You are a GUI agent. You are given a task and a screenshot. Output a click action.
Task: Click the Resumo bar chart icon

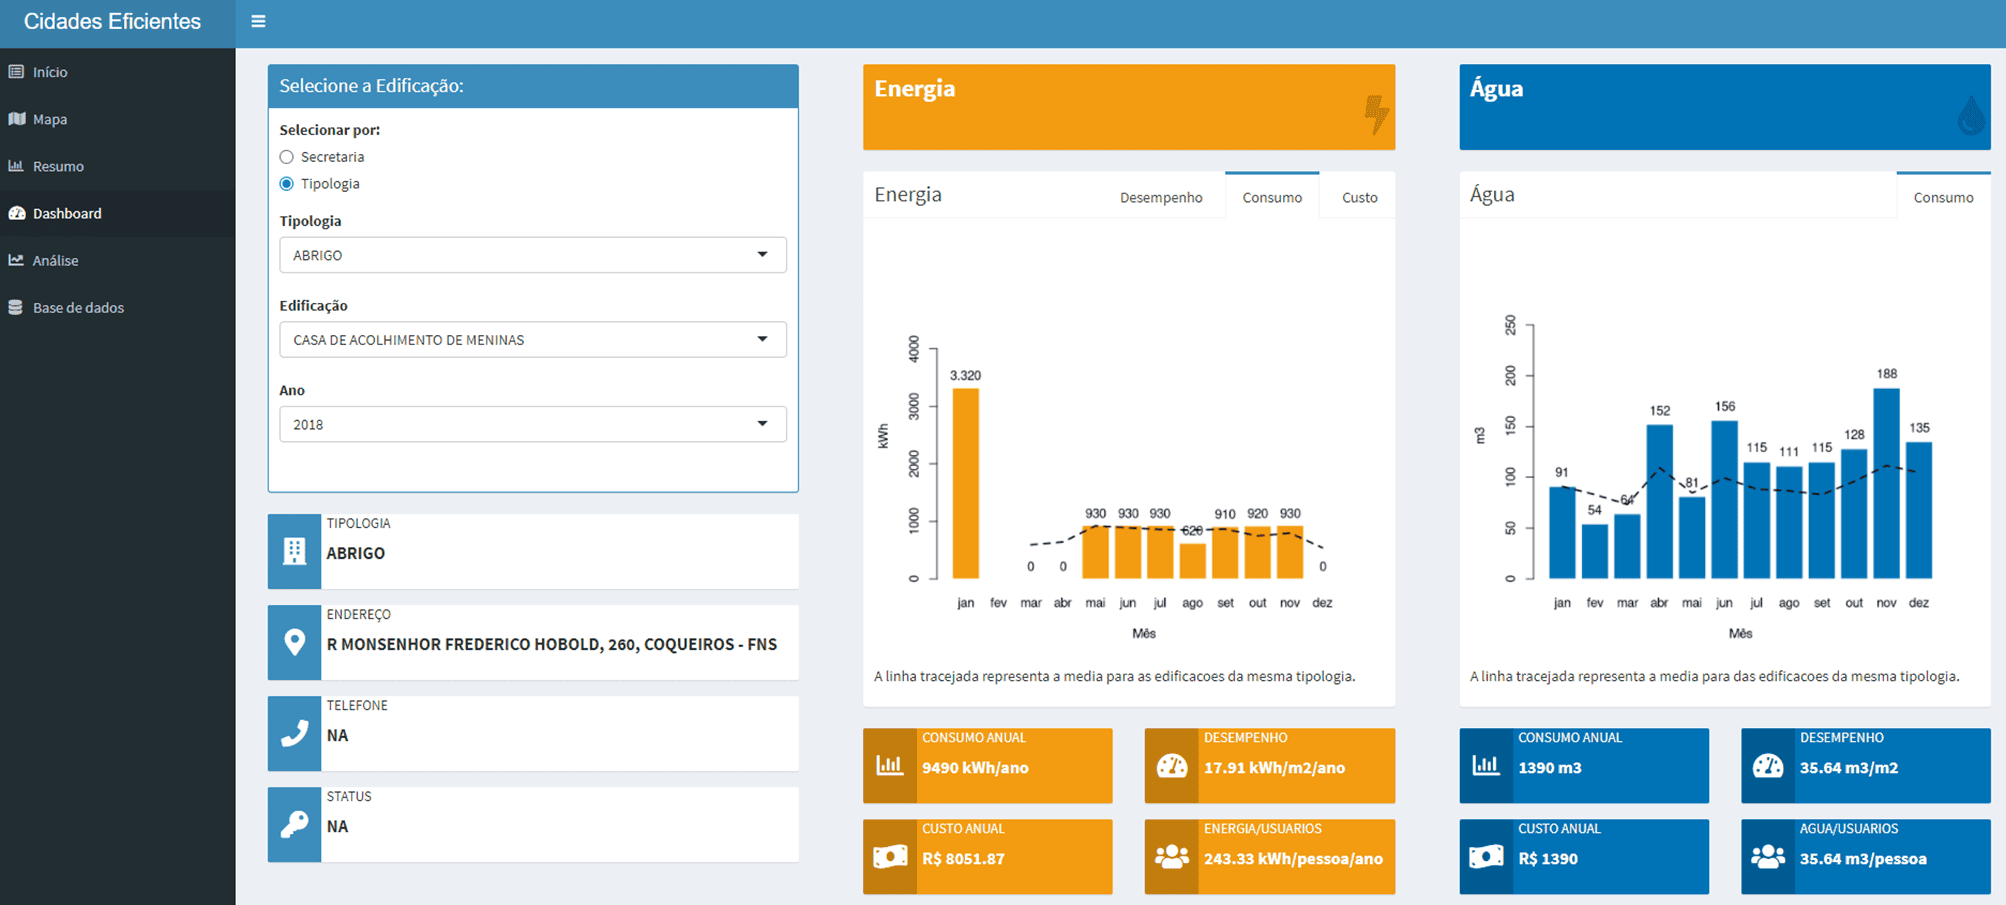[x=16, y=166]
